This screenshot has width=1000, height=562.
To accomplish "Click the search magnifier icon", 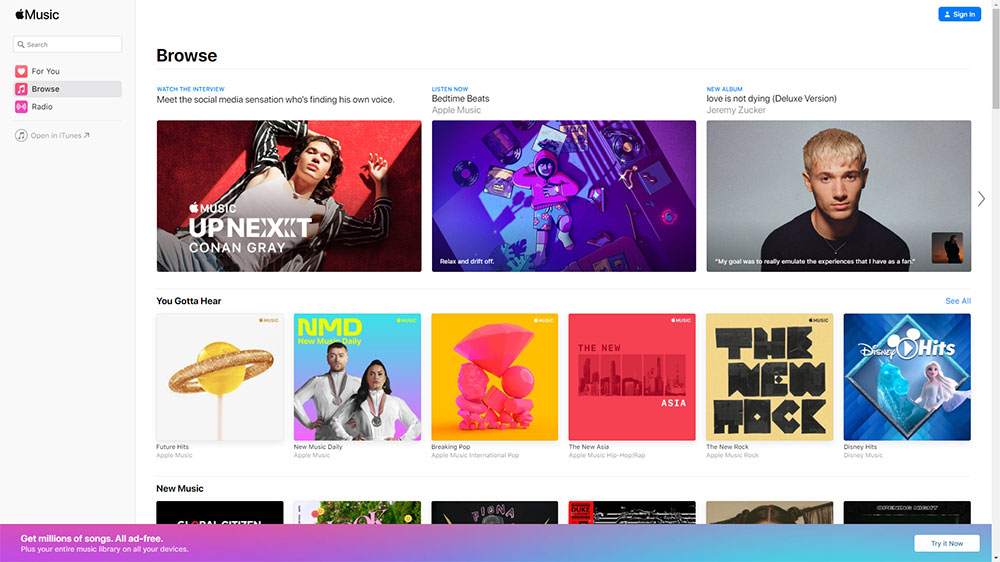I will click(21, 45).
